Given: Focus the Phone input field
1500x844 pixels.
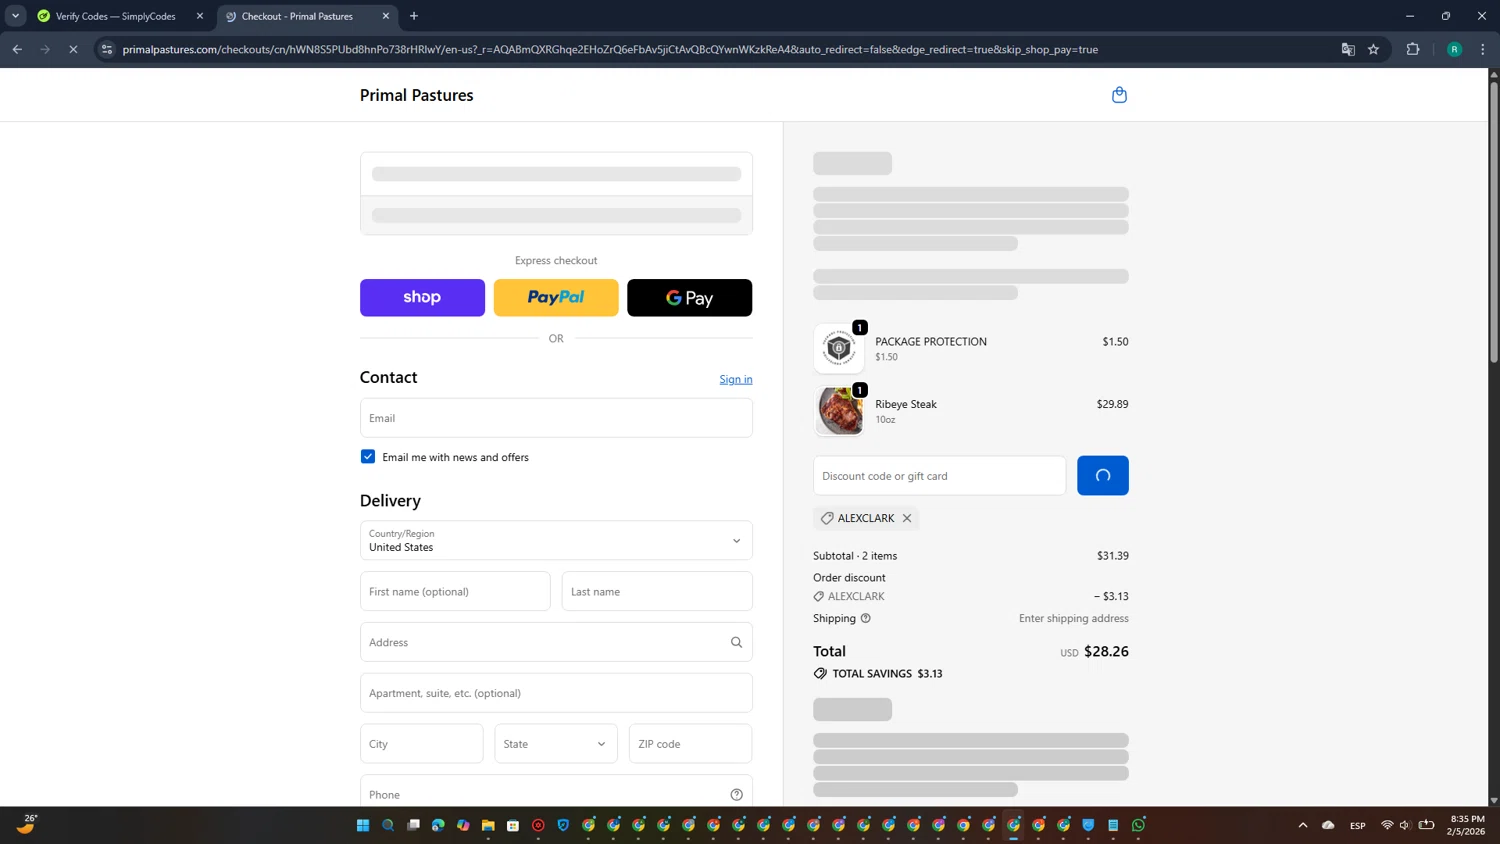Looking at the screenshot, I should pyautogui.click(x=556, y=792).
